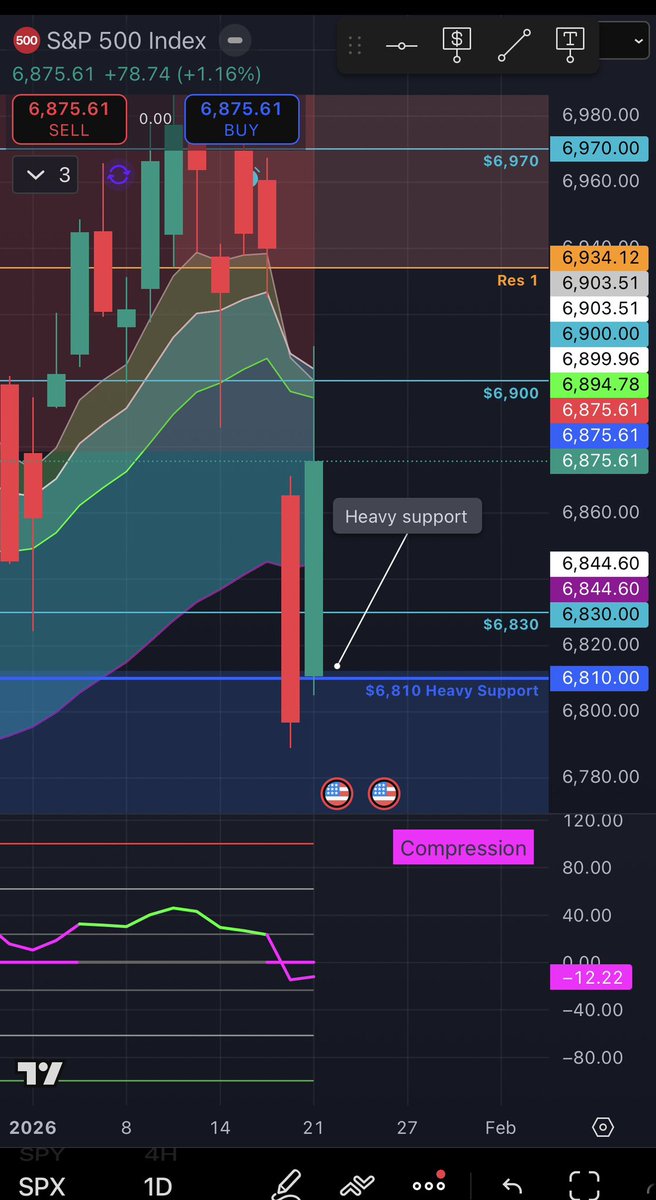Select the $6,970 line label on chart
Screen dimensions: 656x1200
coord(510,160)
